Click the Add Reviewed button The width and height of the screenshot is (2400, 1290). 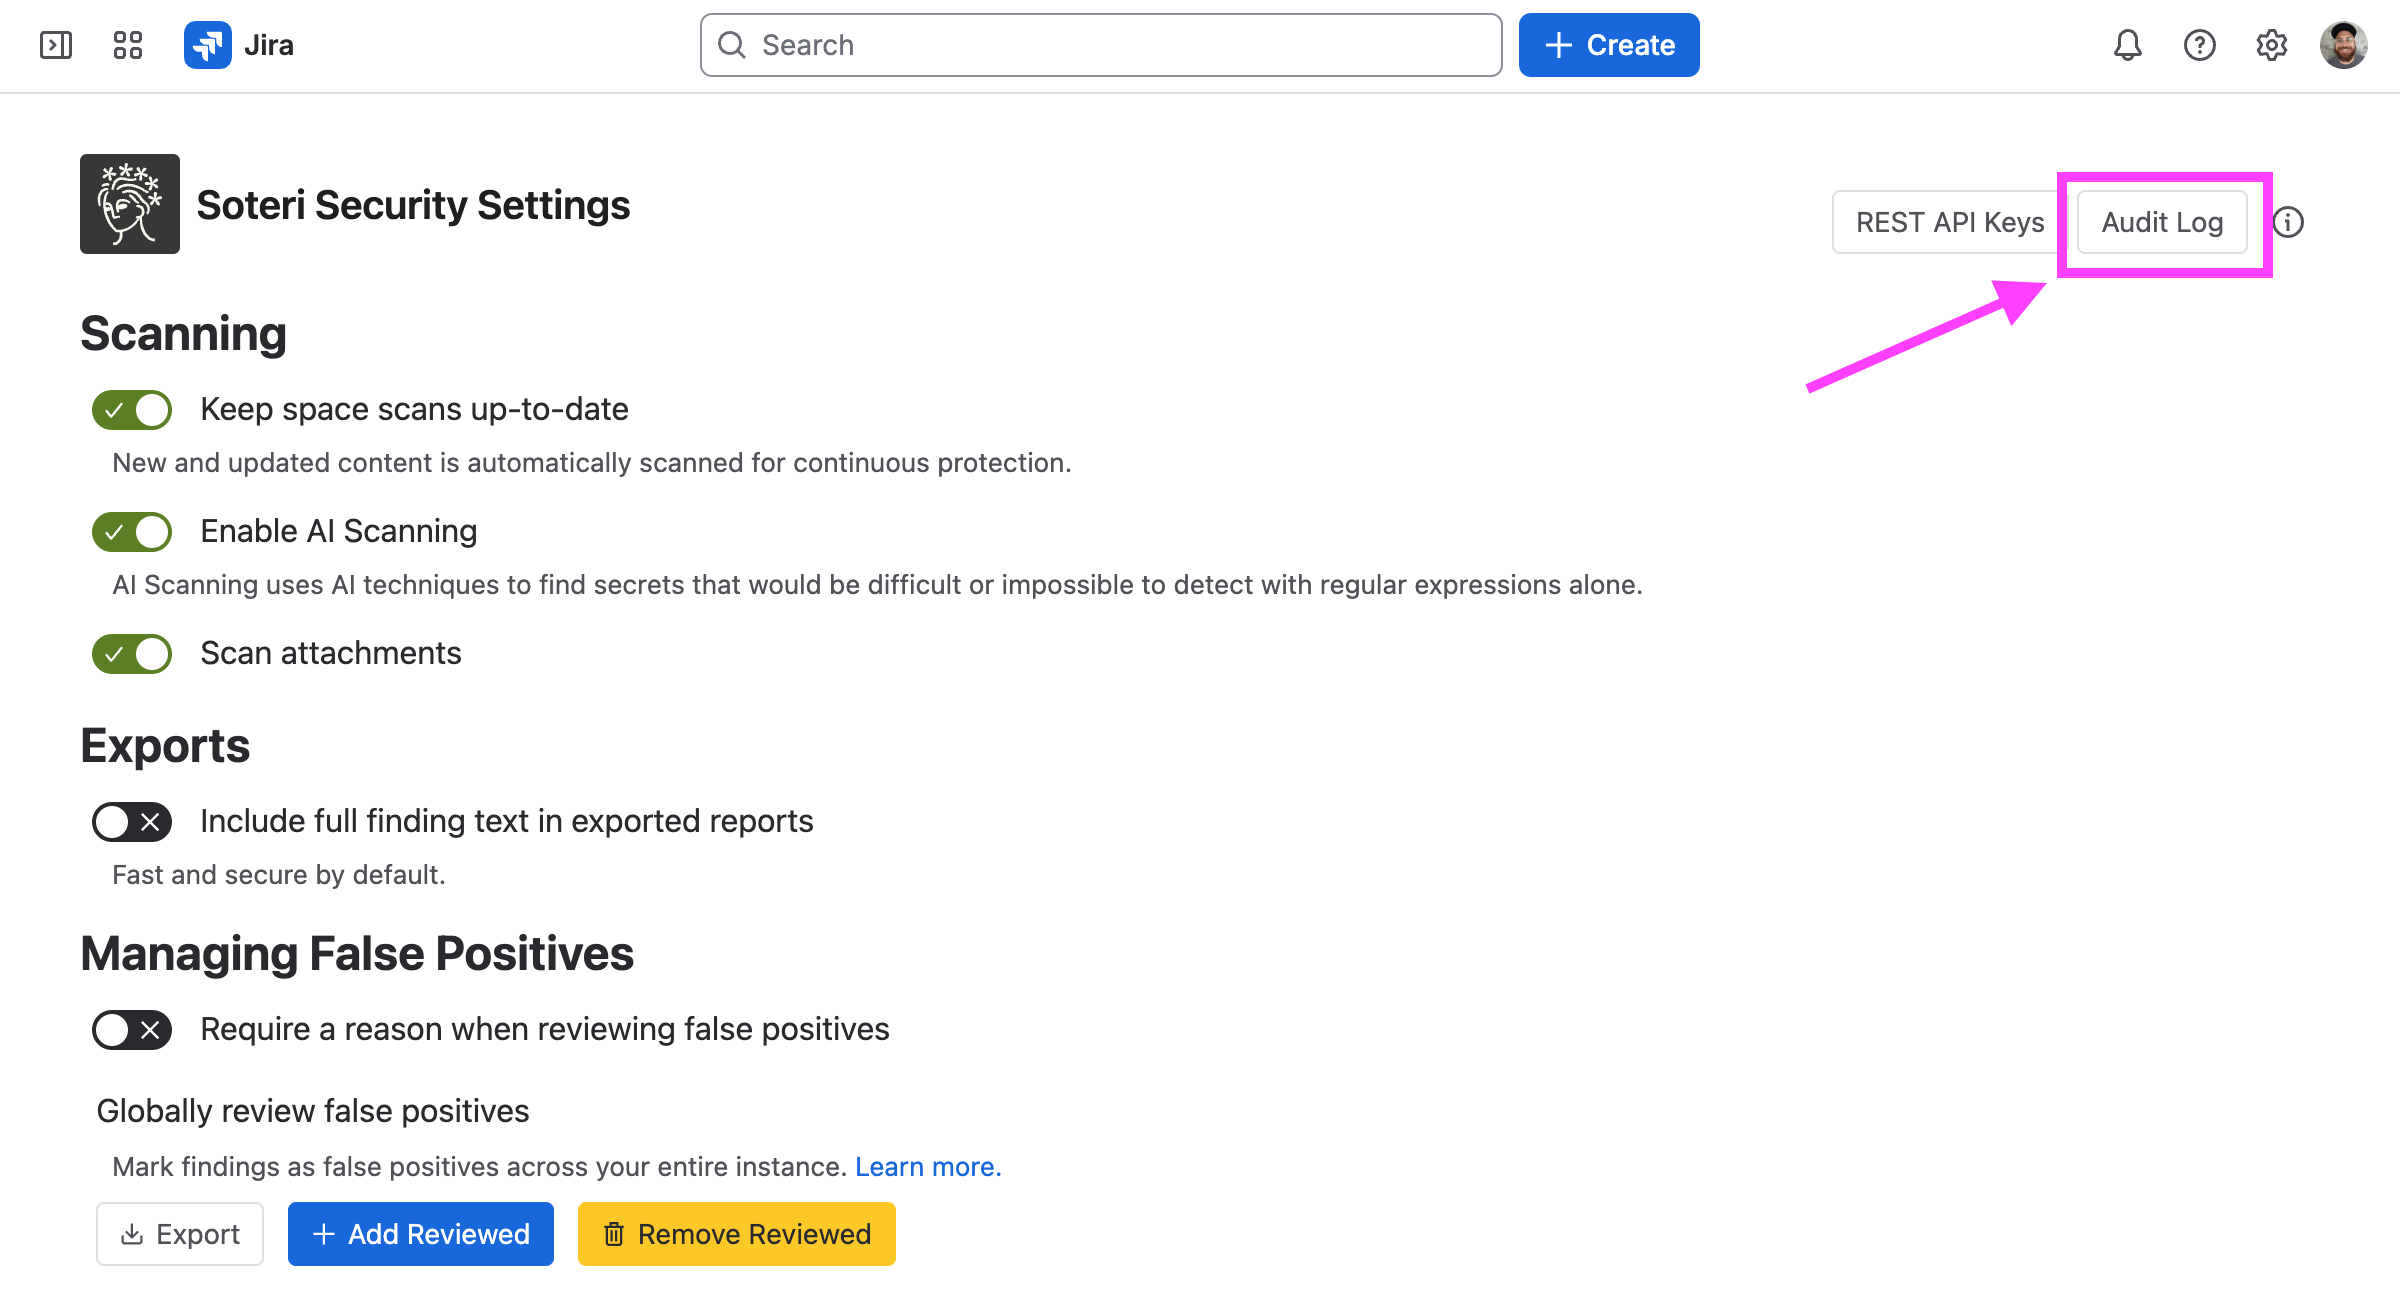coord(421,1234)
